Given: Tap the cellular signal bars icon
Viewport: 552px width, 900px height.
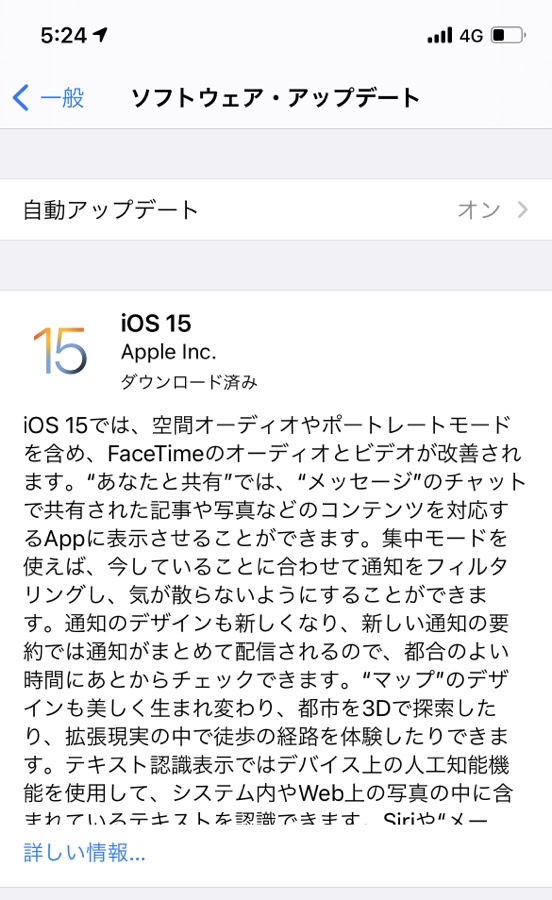Looking at the screenshot, I should tap(440, 36).
